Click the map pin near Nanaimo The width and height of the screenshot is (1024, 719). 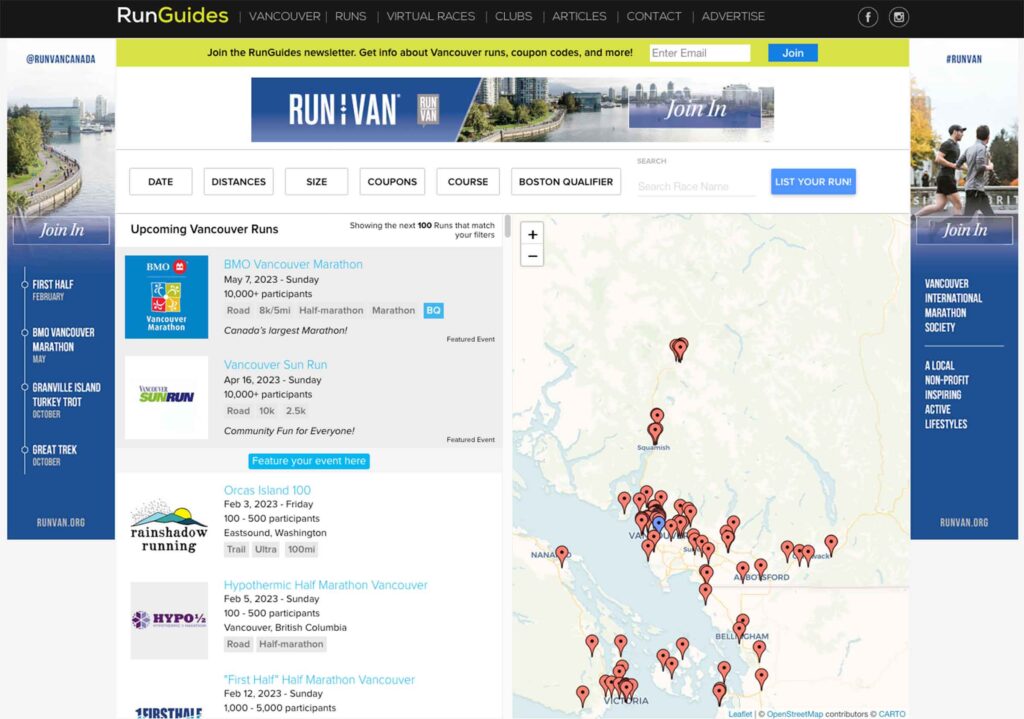(562, 553)
